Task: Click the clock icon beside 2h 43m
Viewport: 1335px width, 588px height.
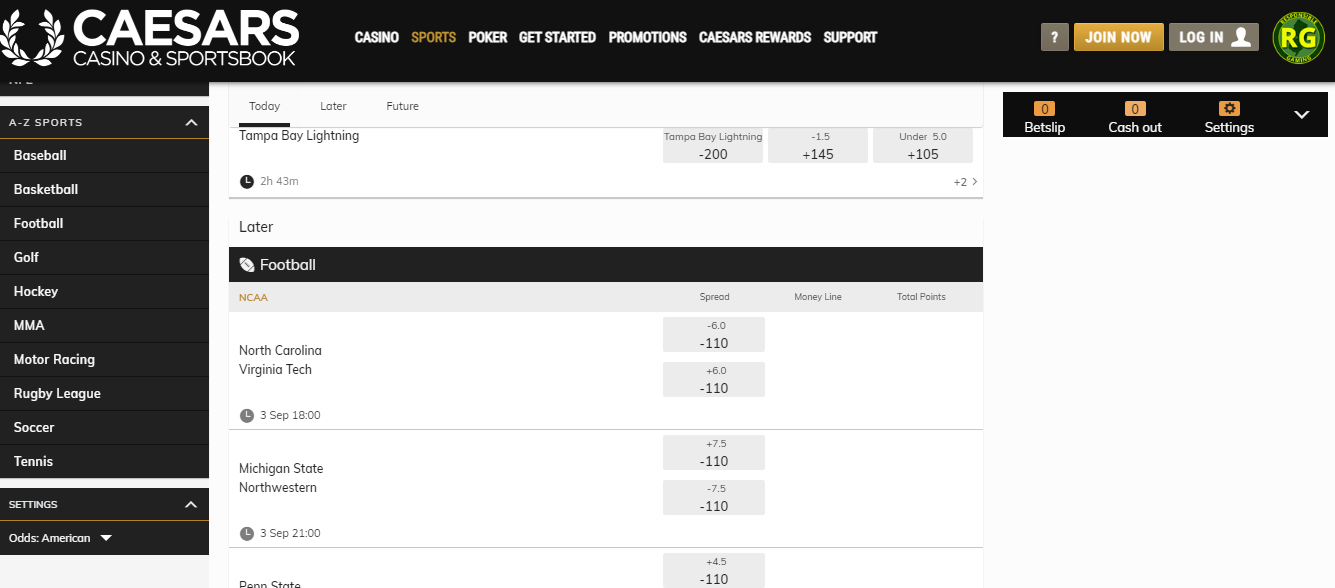Action: click(247, 181)
